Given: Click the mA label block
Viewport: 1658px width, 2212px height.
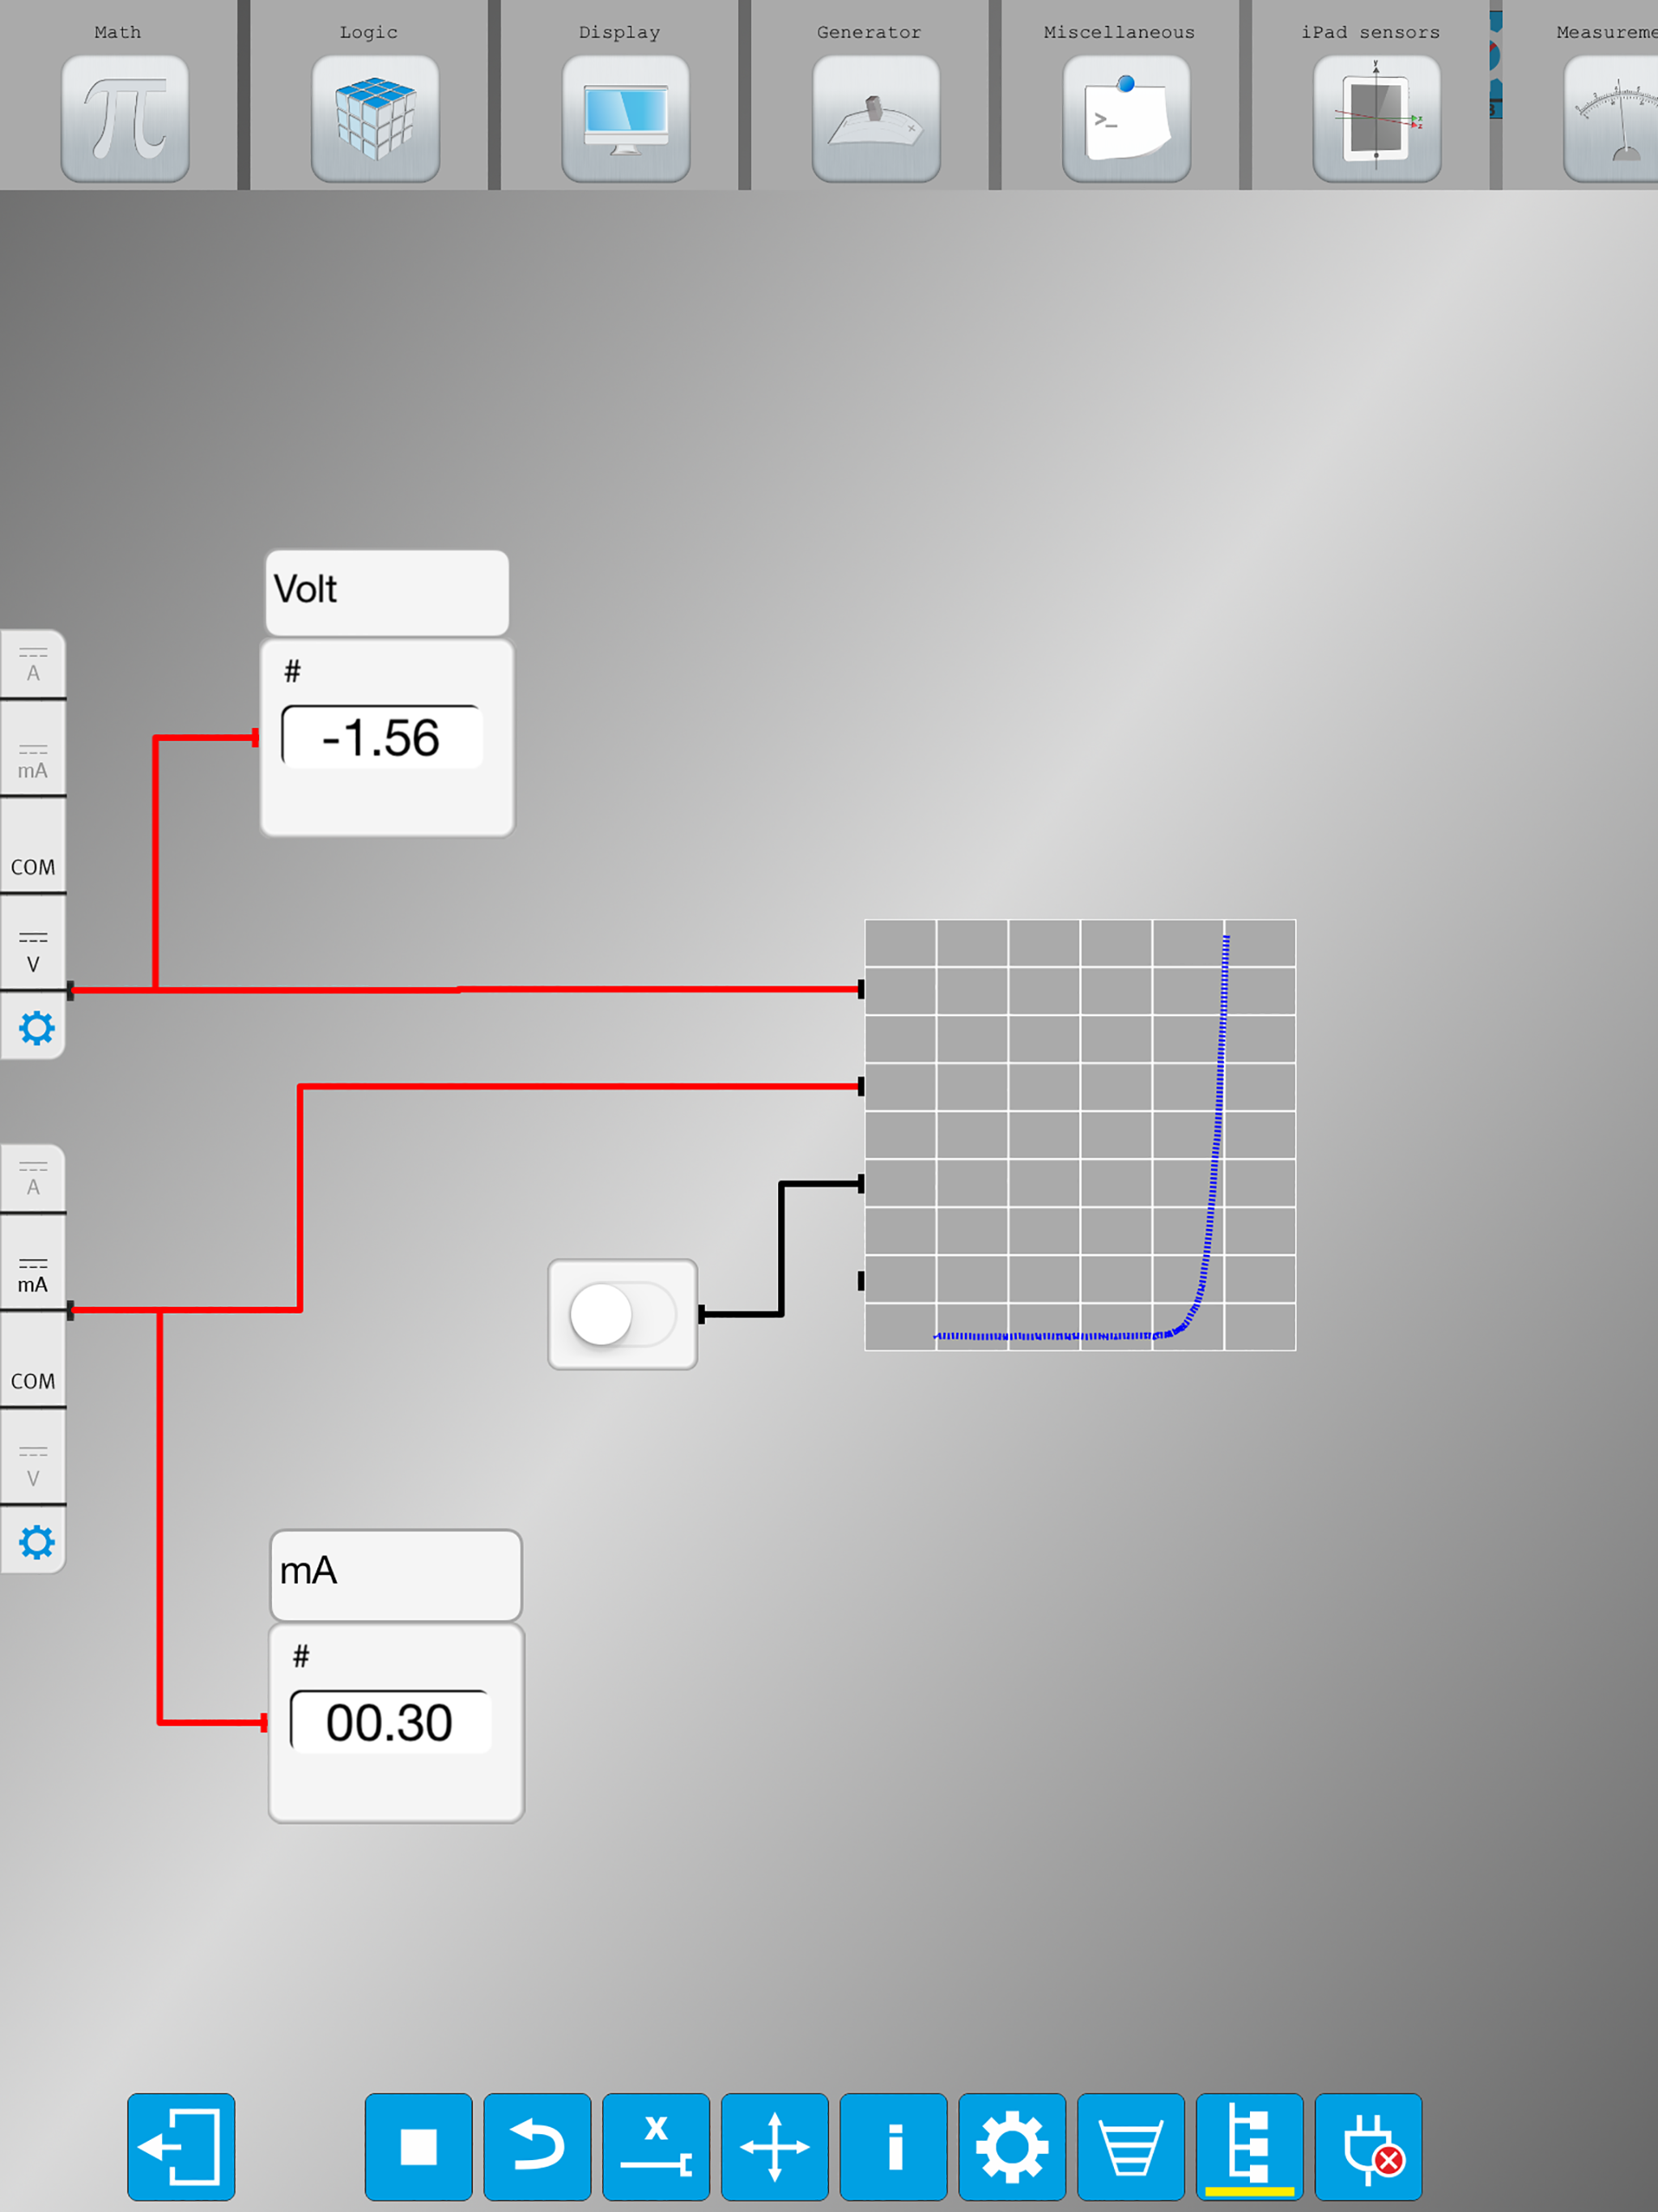Looking at the screenshot, I should (396, 1575).
